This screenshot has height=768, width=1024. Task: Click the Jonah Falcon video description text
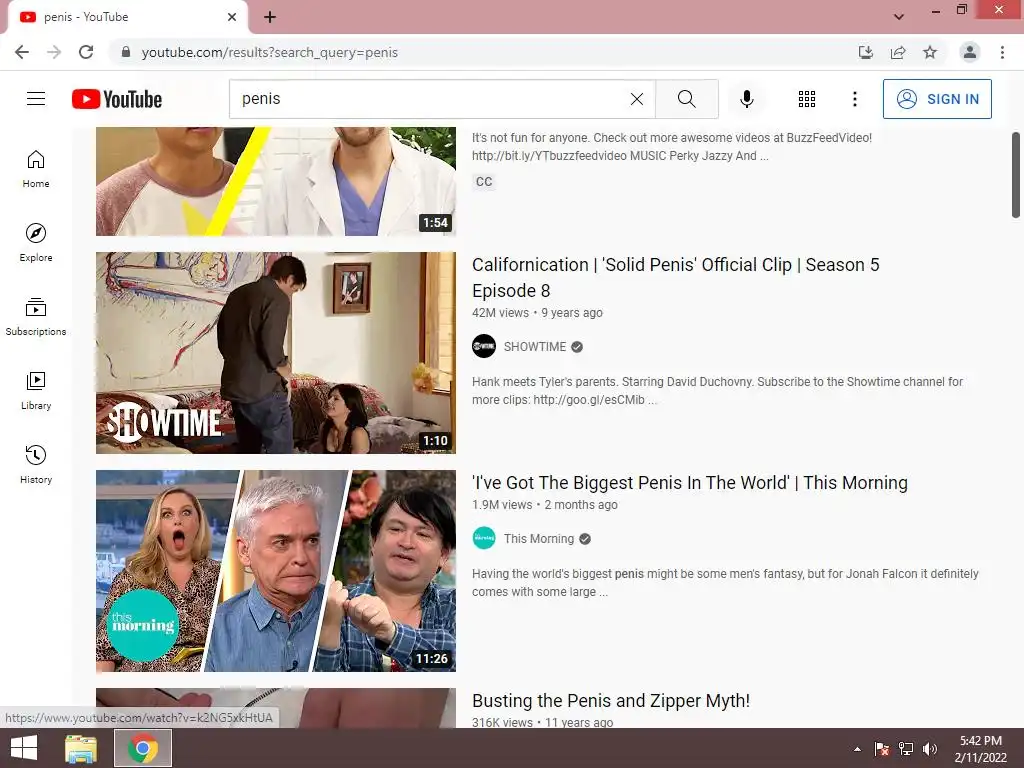point(725,583)
